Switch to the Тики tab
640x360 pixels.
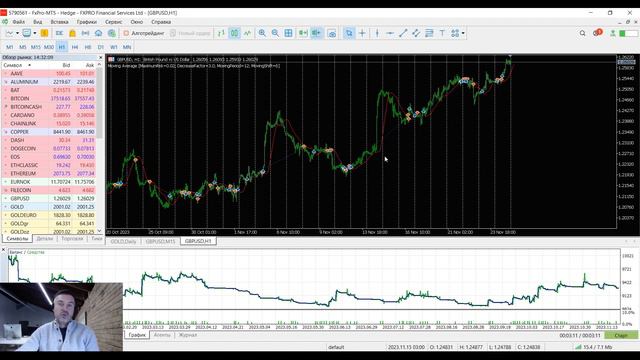pos(96,239)
